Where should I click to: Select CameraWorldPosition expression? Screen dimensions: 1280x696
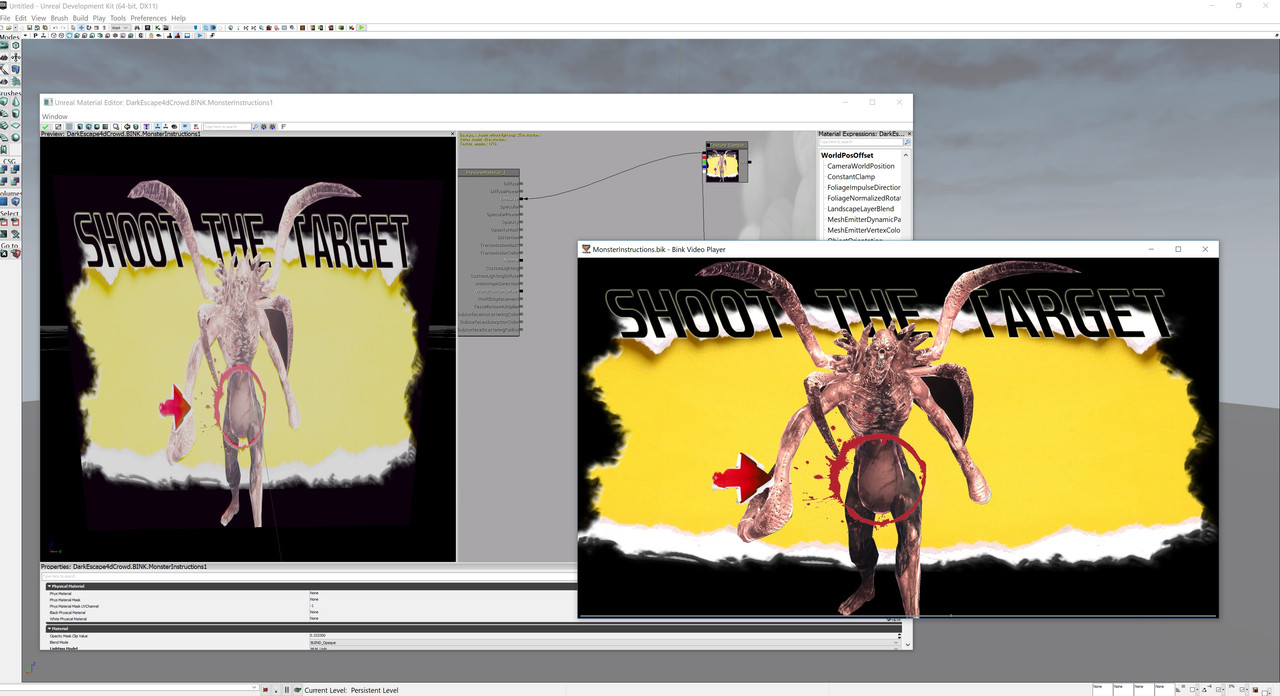pos(861,166)
